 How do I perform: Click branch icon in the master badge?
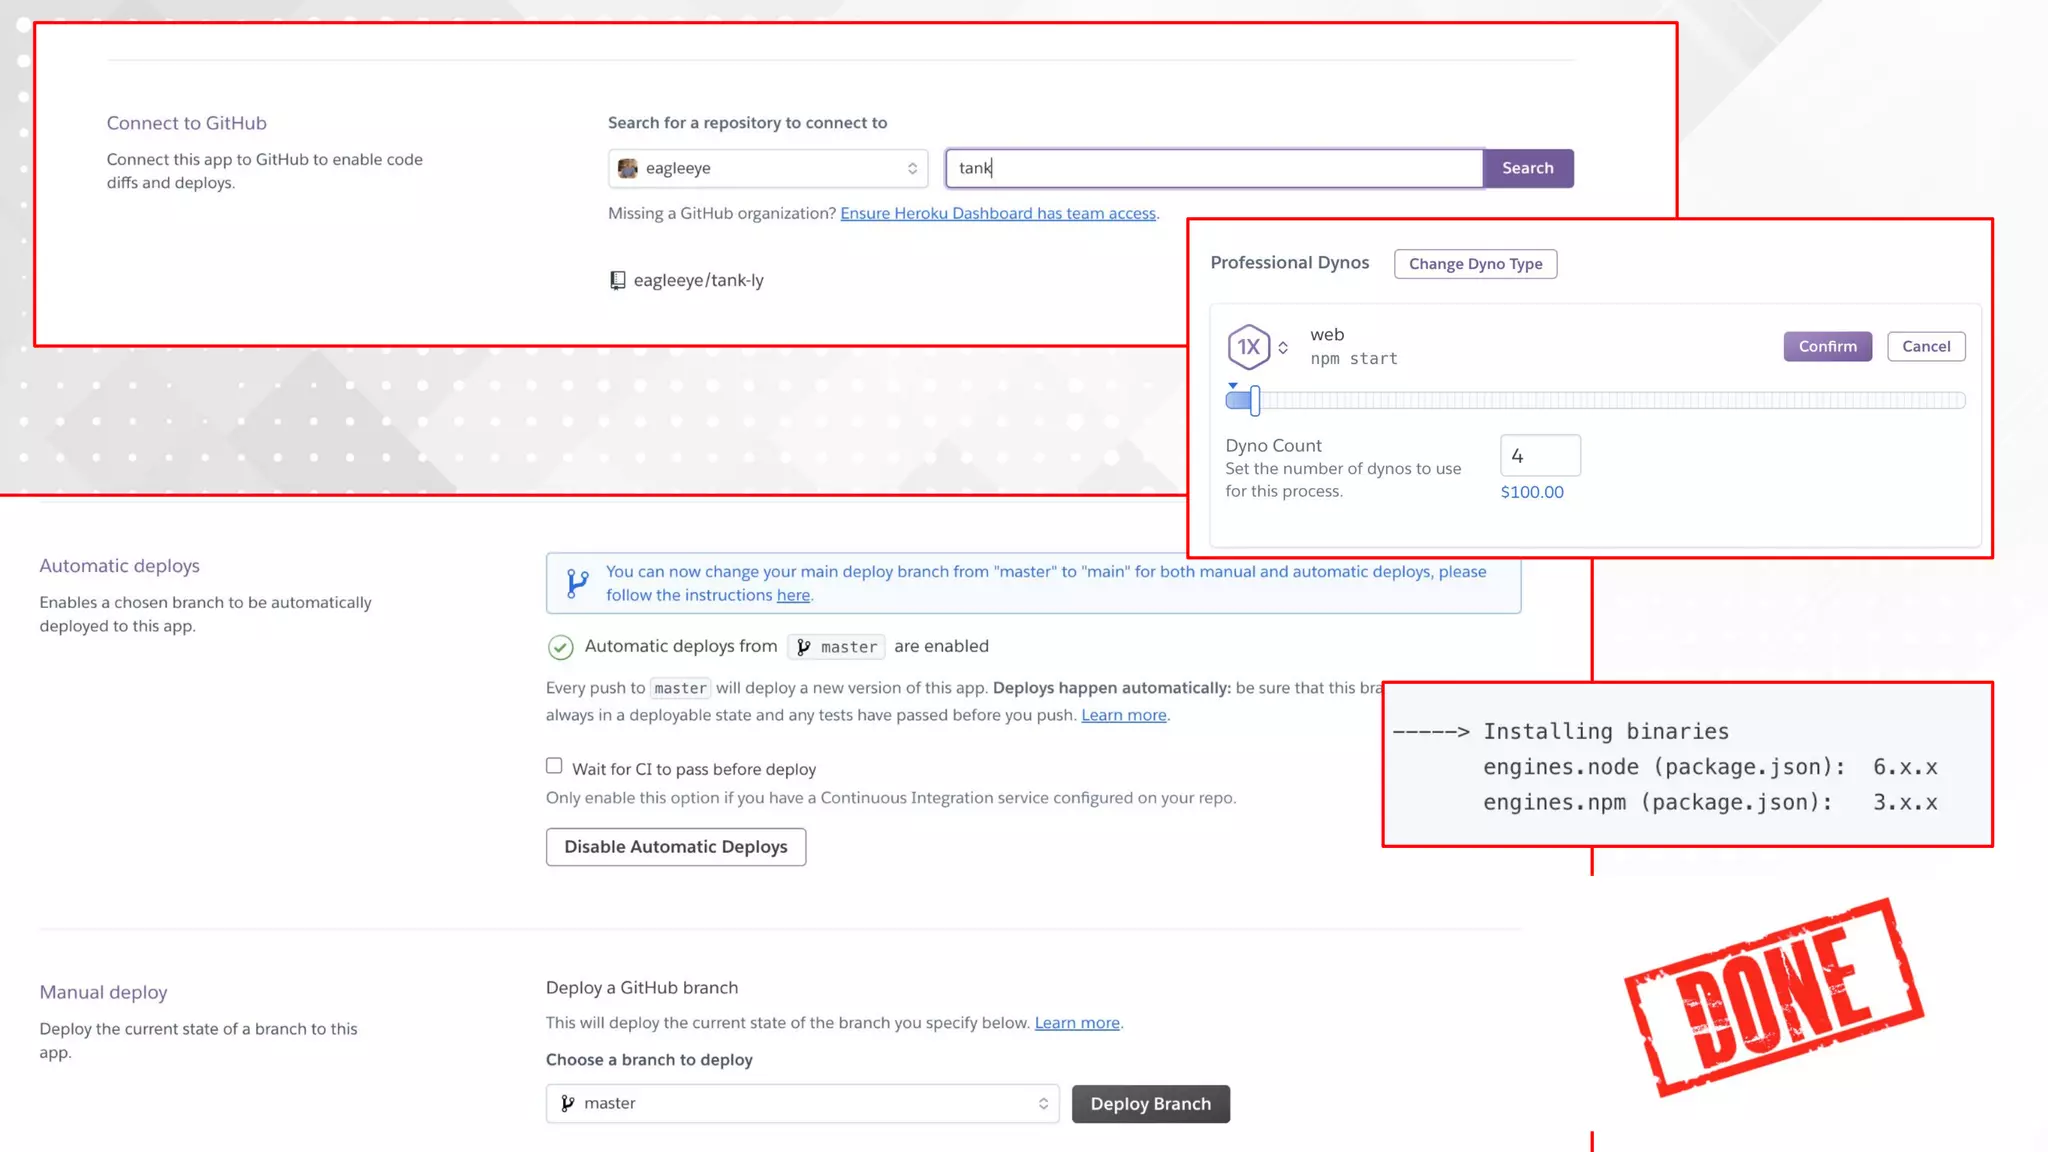click(804, 647)
